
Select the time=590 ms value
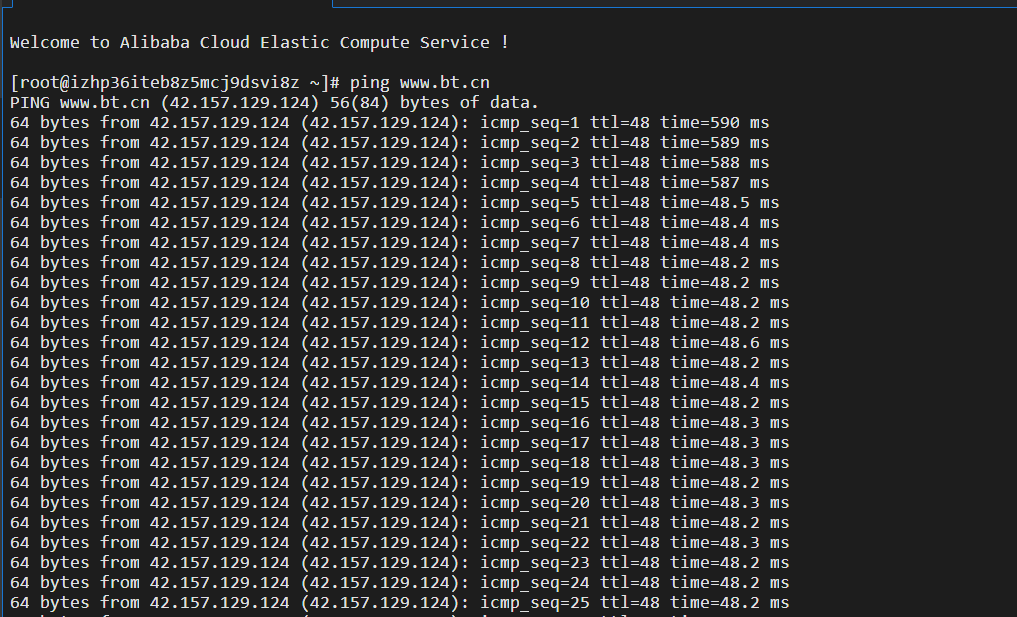(x=714, y=123)
